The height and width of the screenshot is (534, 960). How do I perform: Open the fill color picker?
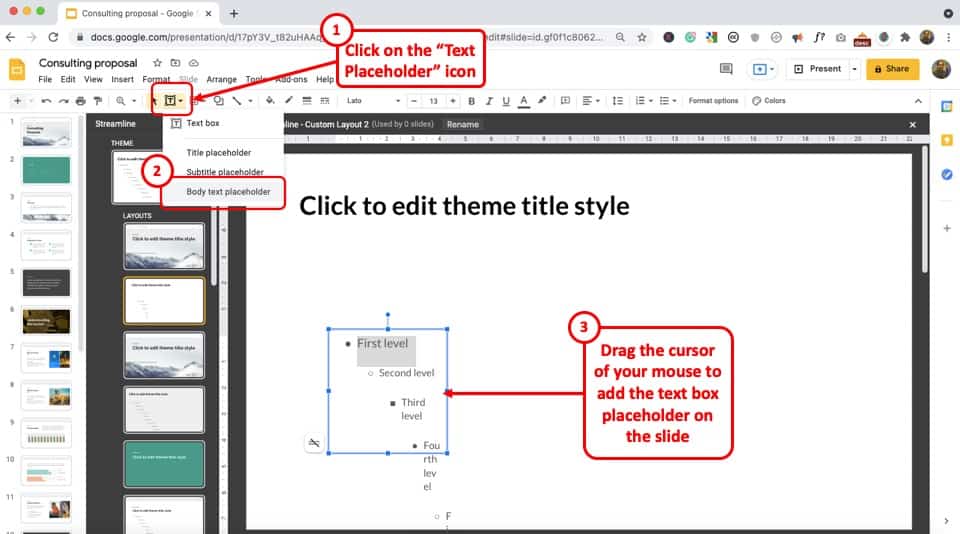pyautogui.click(x=270, y=100)
